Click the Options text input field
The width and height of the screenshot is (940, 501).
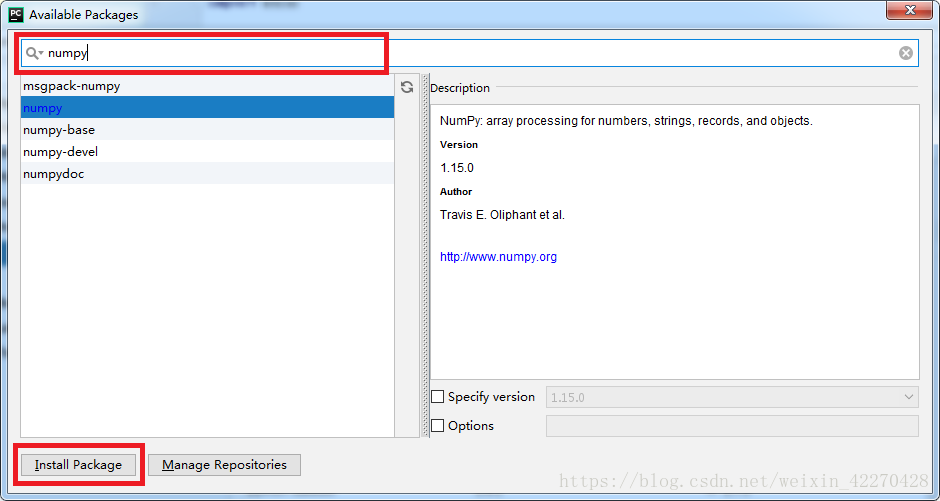(x=732, y=425)
